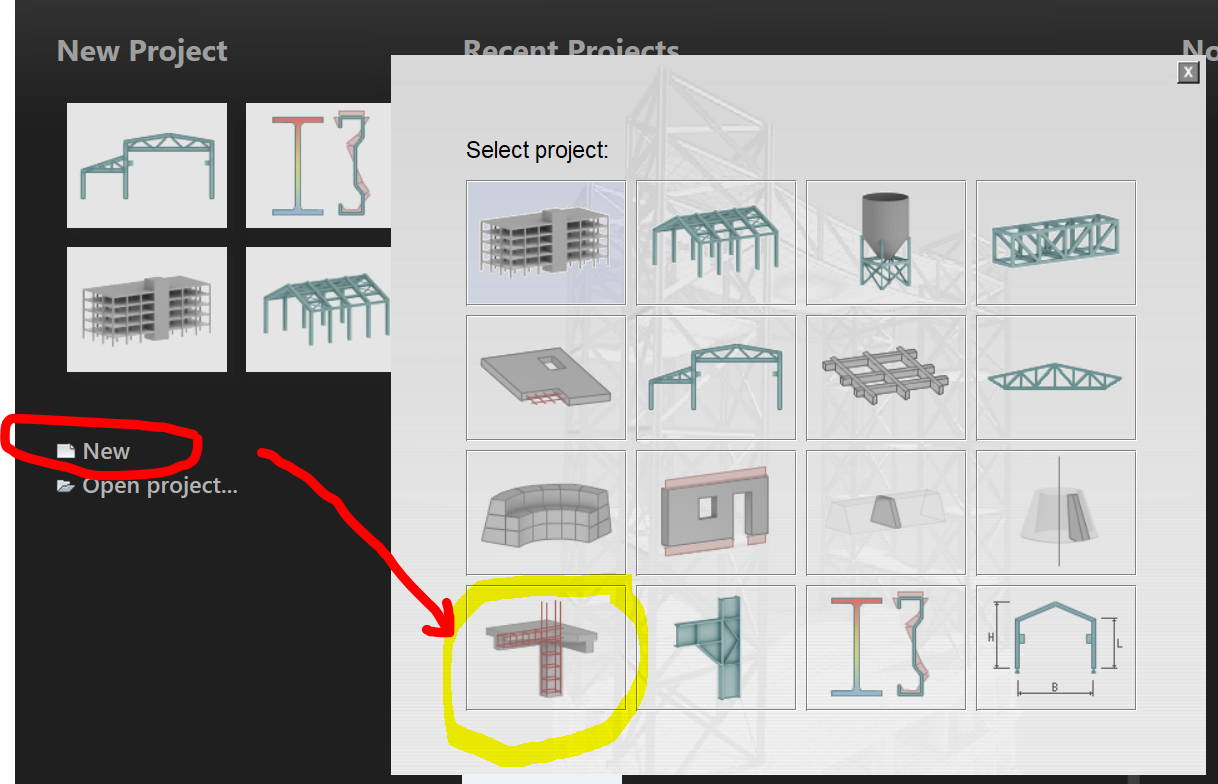Screen dimensions: 1218x784
Task: Close the Select project dialog
Action: pos(1187,72)
